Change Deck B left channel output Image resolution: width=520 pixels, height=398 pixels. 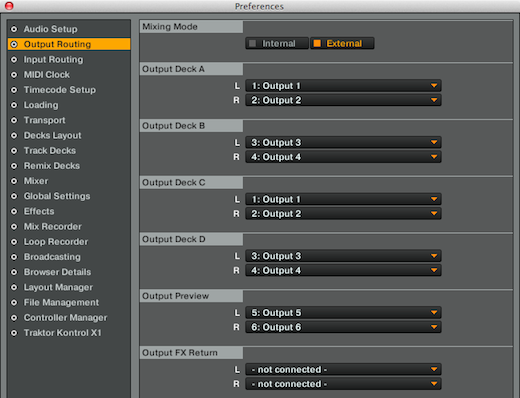(343, 142)
